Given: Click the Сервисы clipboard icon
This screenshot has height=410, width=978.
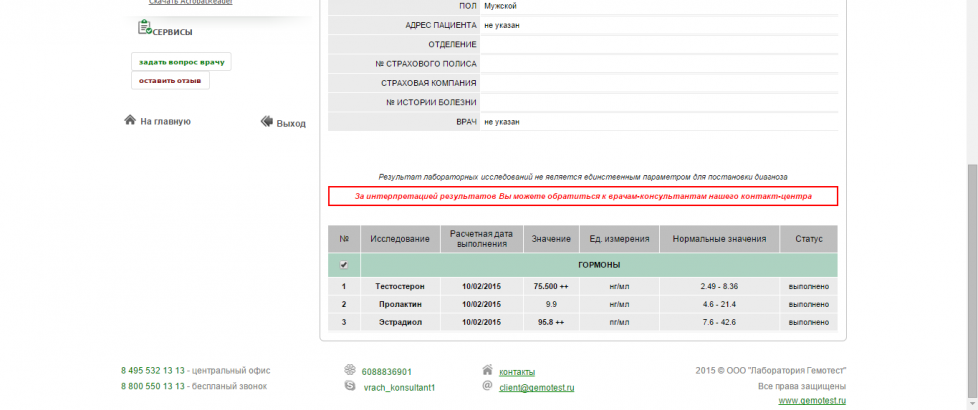Looking at the screenshot, I should (144, 29).
